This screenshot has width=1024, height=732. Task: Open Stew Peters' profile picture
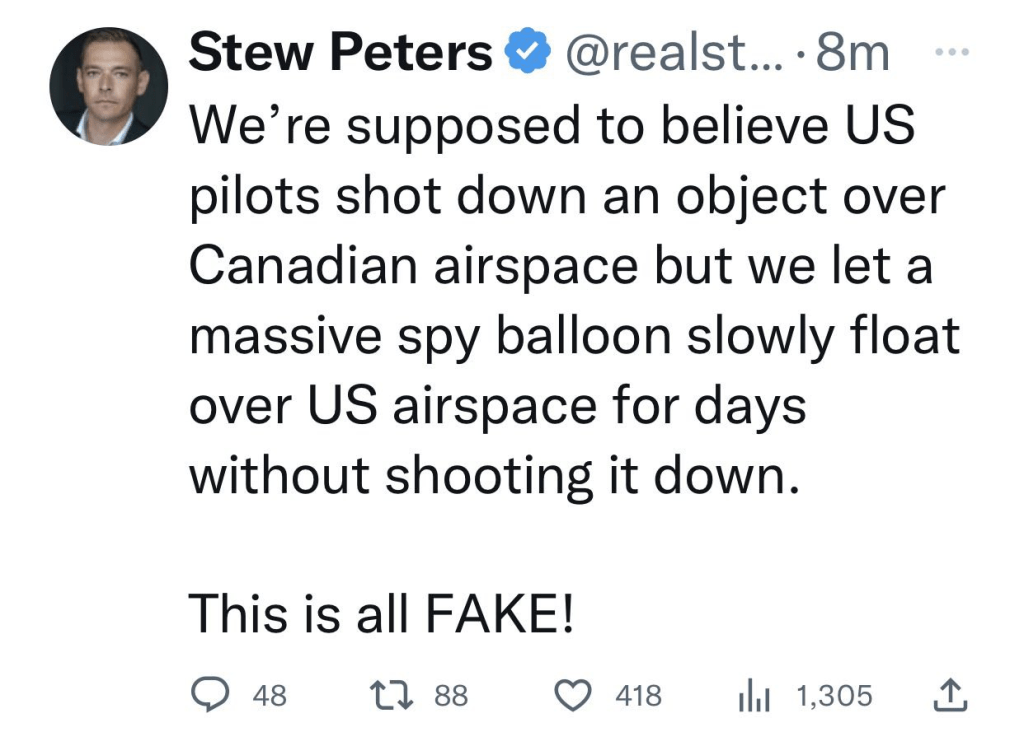[108, 86]
